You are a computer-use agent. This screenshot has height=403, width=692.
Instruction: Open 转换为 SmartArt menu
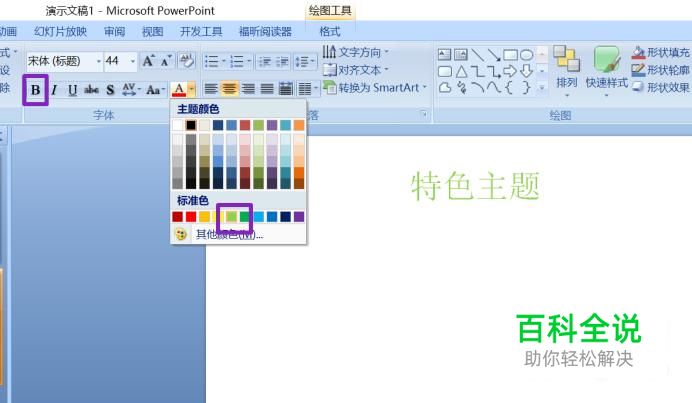point(375,87)
